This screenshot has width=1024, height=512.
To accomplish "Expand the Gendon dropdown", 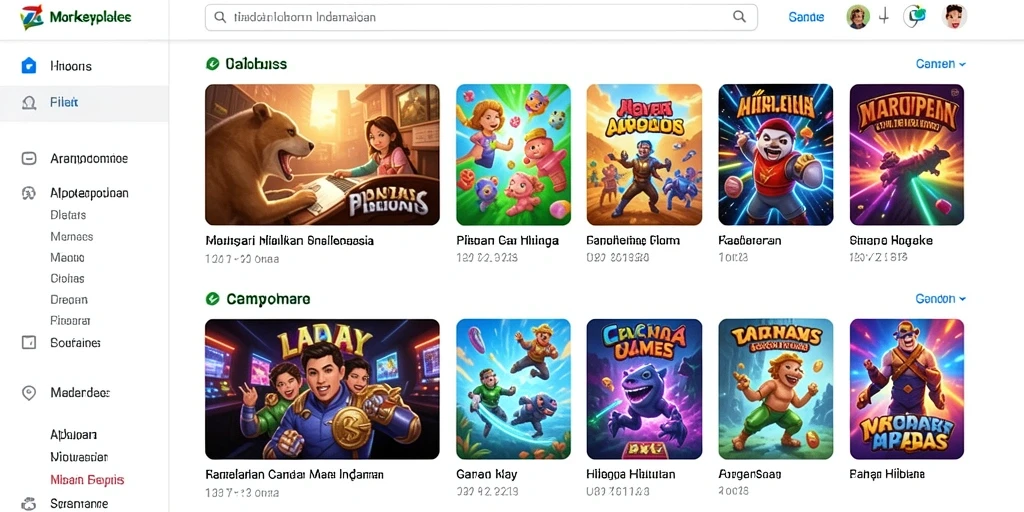I will coord(940,299).
